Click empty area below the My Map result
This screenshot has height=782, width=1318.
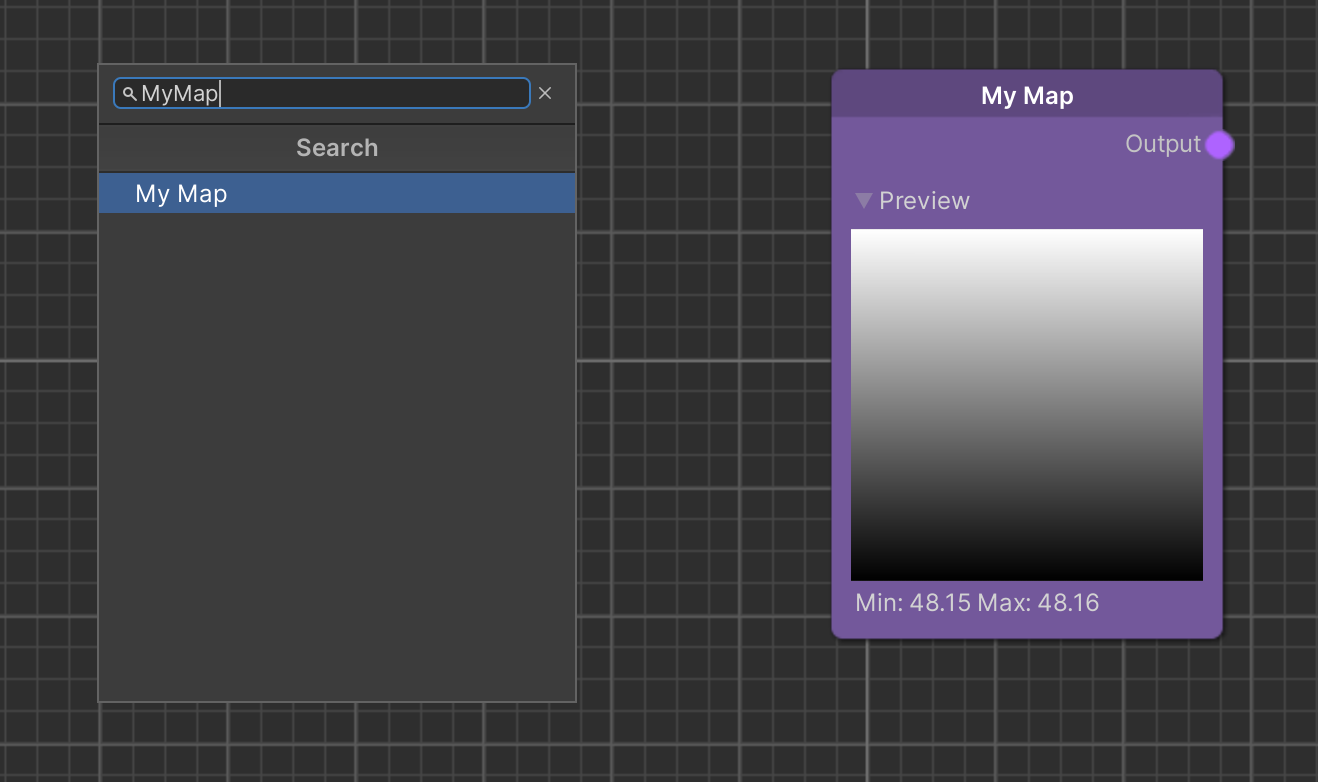point(337,450)
